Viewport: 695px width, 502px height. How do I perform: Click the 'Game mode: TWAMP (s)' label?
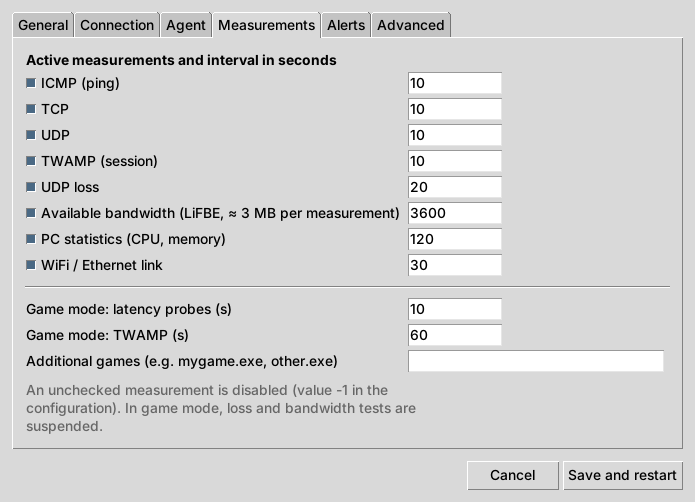tap(107, 335)
